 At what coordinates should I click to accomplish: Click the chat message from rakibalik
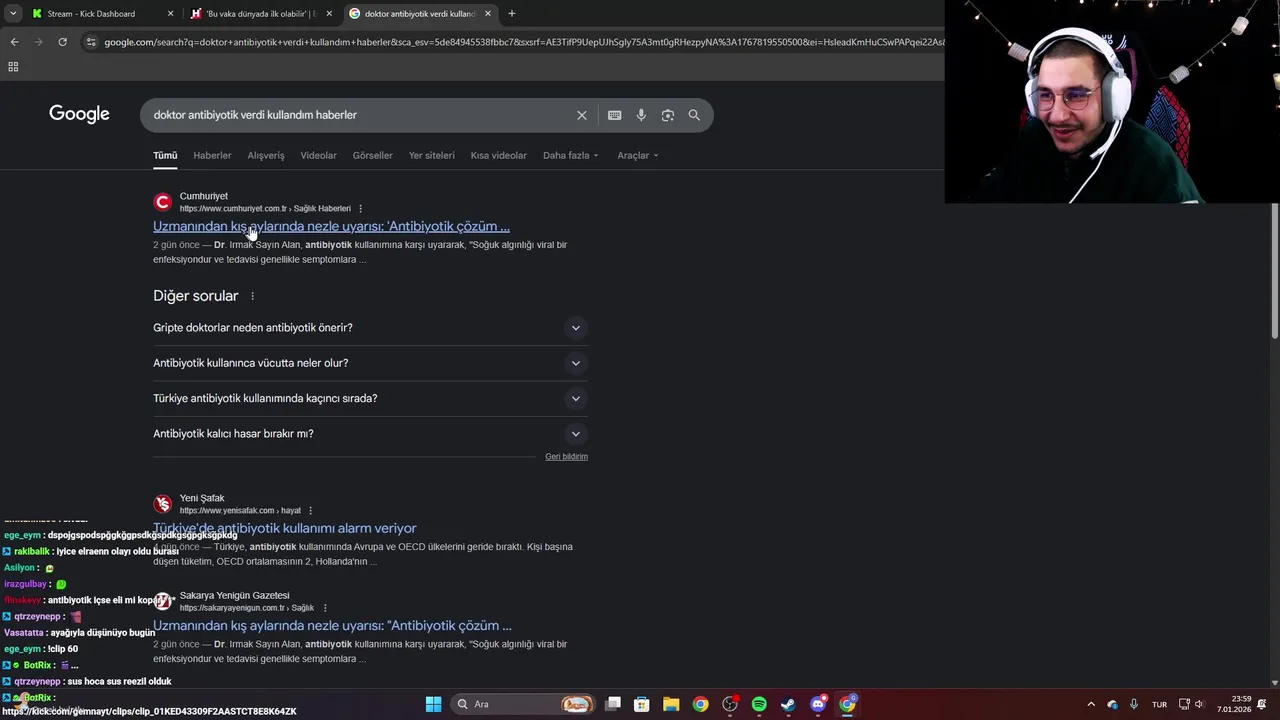coord(90,552)
